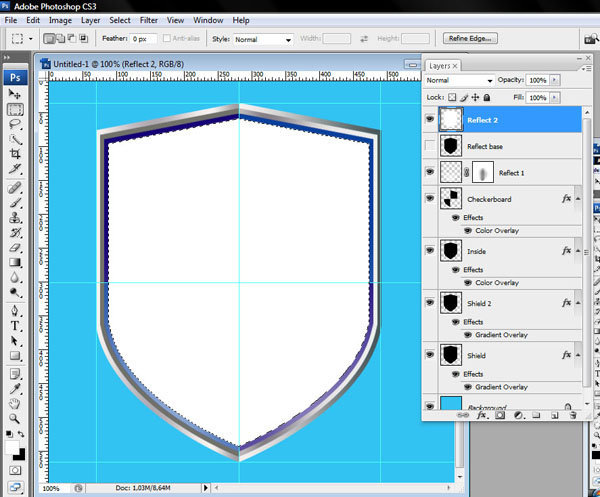Image resolution: width=600 pixels, height=497 pixels.
Task: Select the Rectangular Marquee tool in toolbox
Action: click(15, 110)
